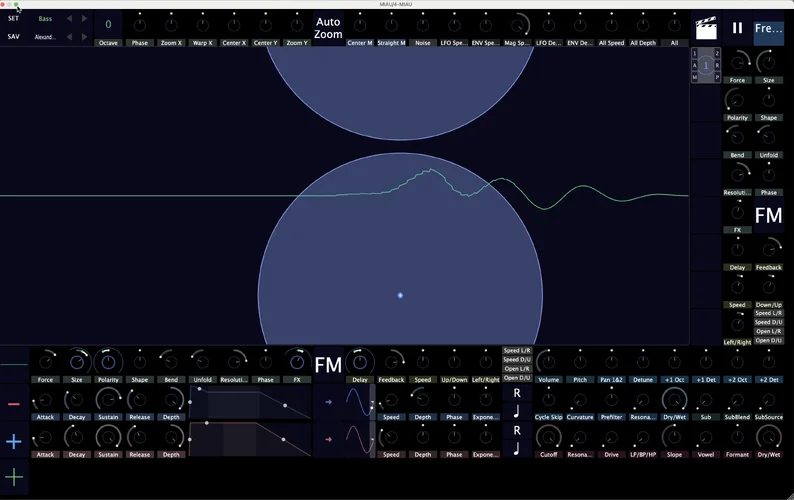This screenshot has height=500, width=794.
Task: Click the Straight M label
Action: [x=391, y=43]
